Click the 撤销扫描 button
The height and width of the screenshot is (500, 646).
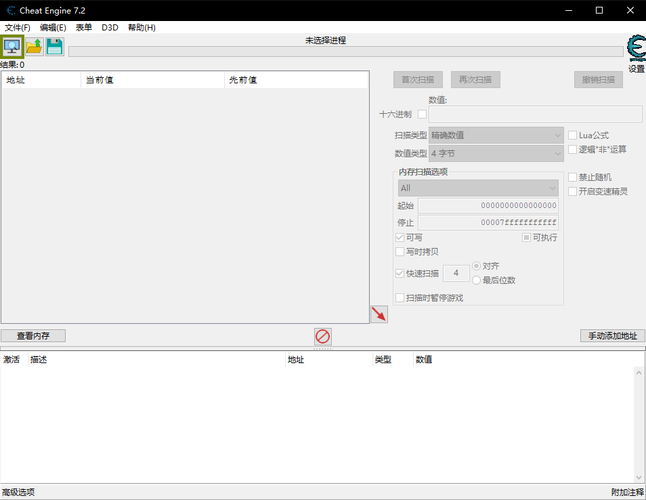[x=598, y=79]
